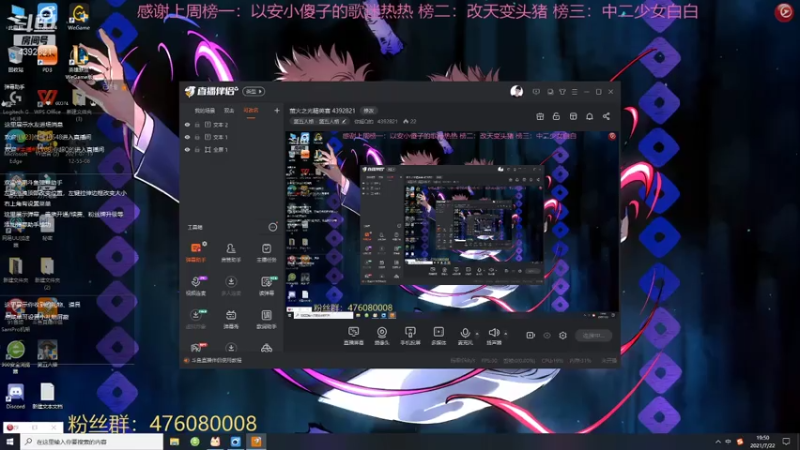Image resolution: width=800 pixels, height=450 pixels.
Task: Open File Explorer from taskbar
Action: 174,441
